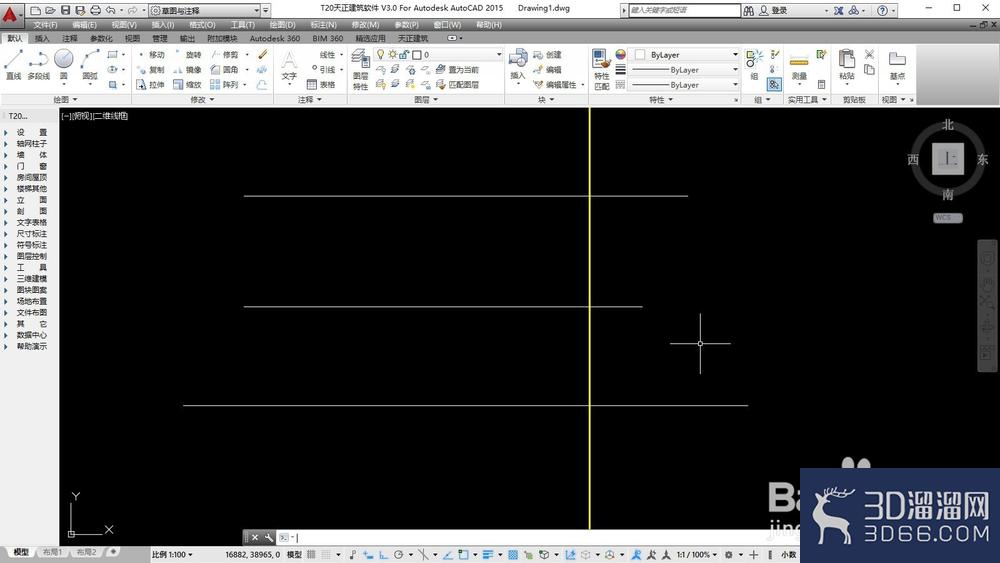Open the workspace dropdown 草图与注释
Viewport: 1000px width, 563px height.
[x=205, y=10]
